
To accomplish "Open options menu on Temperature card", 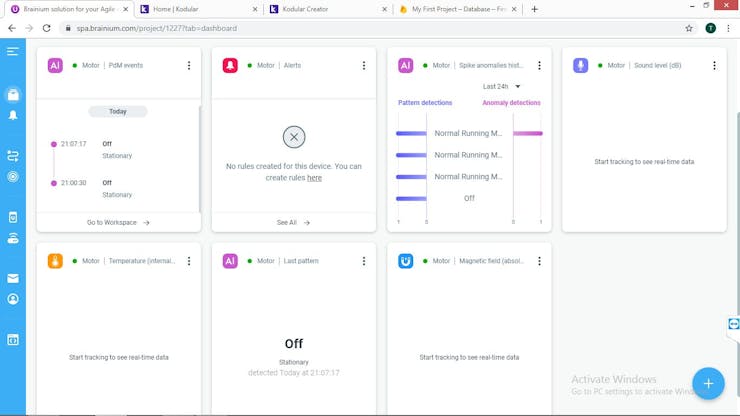I will click(x=189, y=261).
